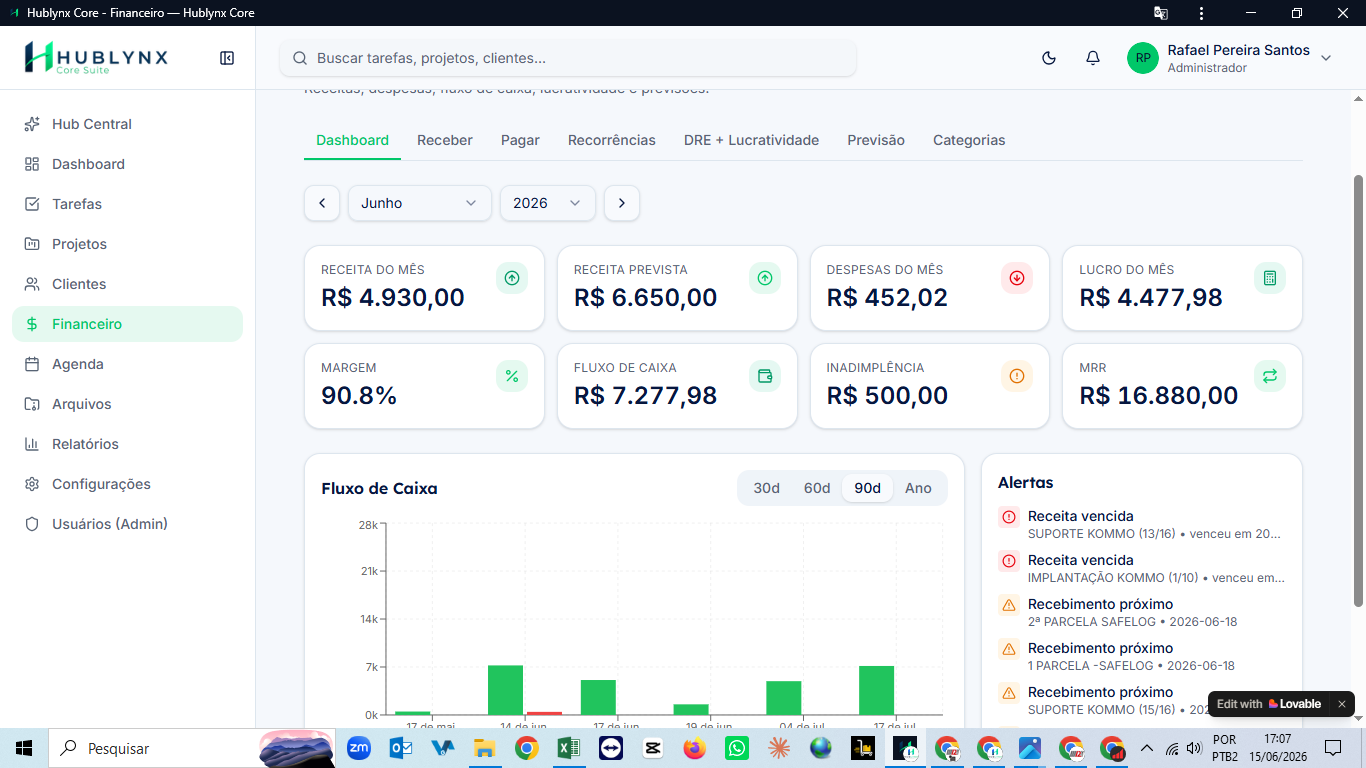Click the search bar for tasks, projects, clients
This screenshot has height=768, width=1366.
coord(568,58)
